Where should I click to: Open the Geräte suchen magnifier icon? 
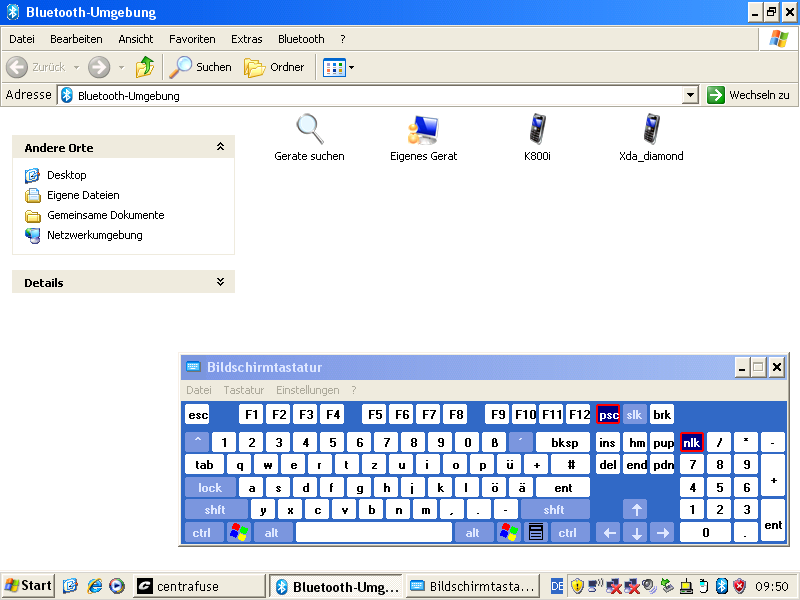pos(309,130)
